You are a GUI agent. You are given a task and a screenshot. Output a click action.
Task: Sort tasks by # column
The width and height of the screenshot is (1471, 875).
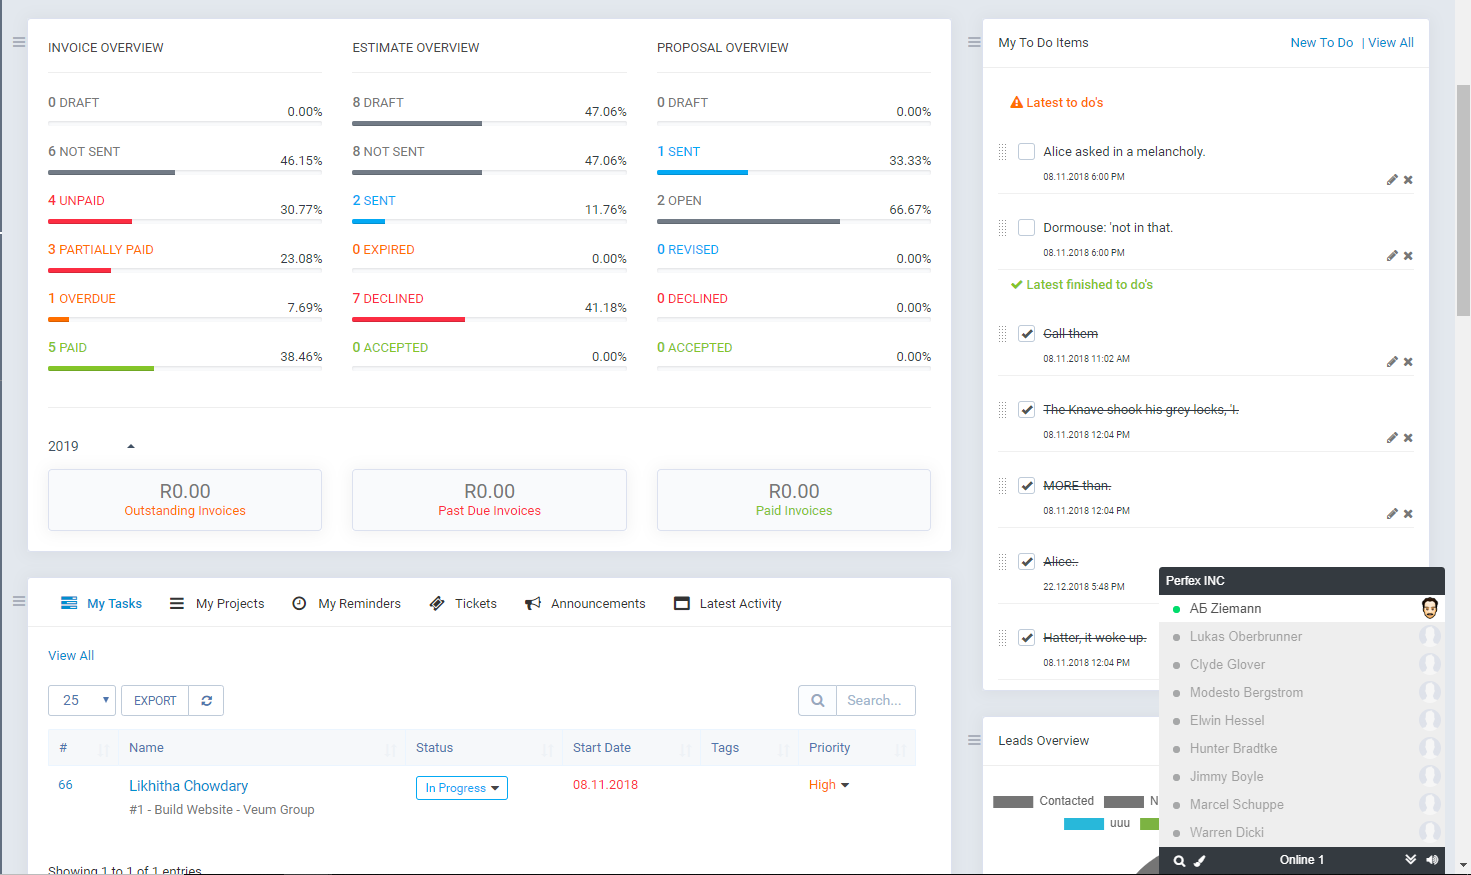pyautogui.click(x=82, y=748)
